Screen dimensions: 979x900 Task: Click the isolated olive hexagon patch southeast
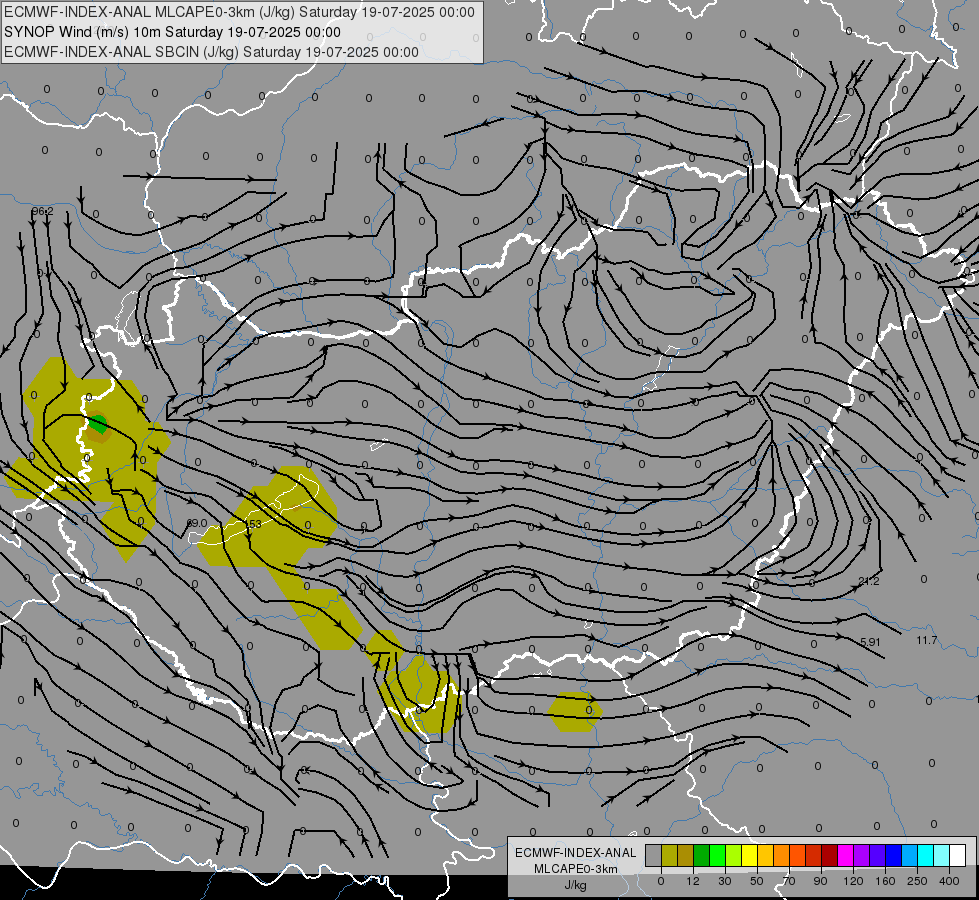click(x=575, y=711)
